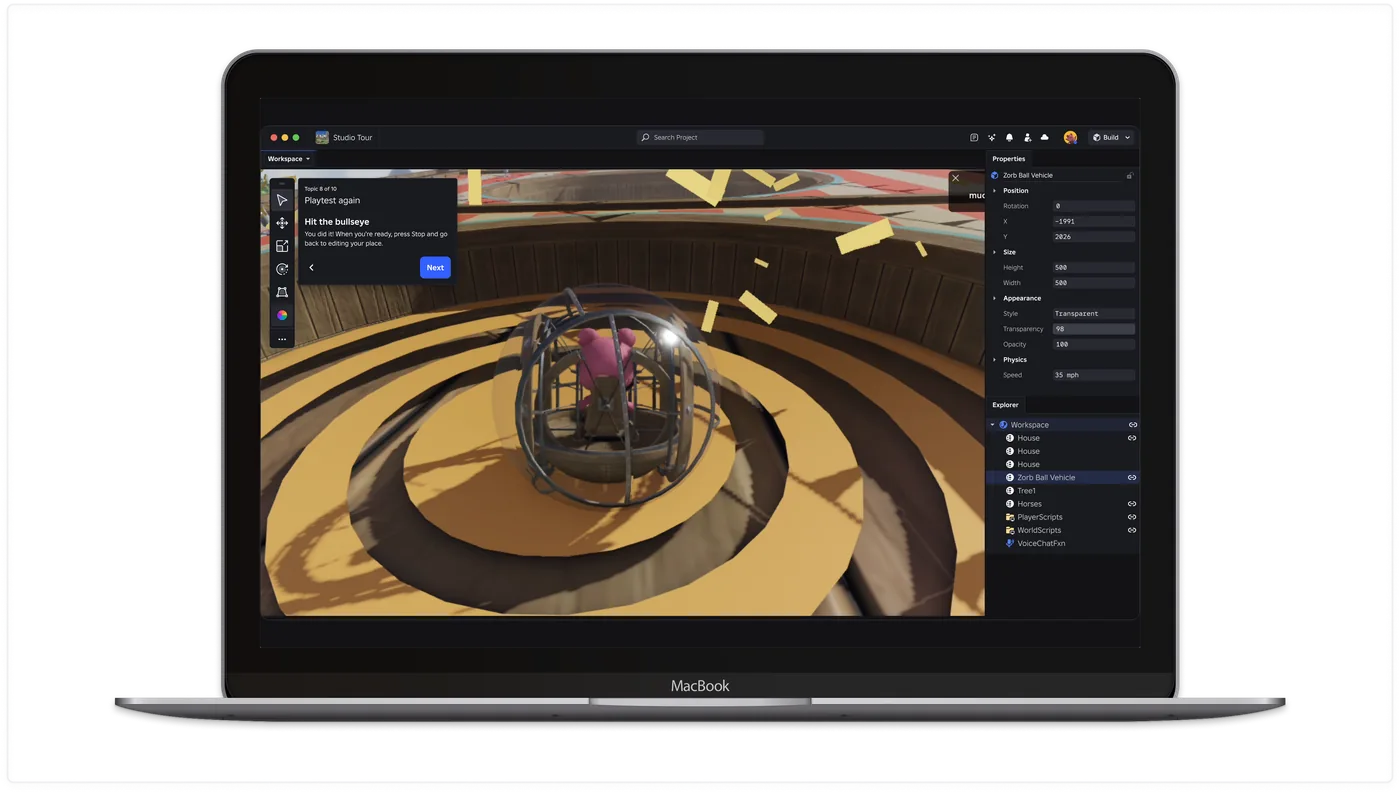Open the user avatar profile

(x=1070, y=137)
